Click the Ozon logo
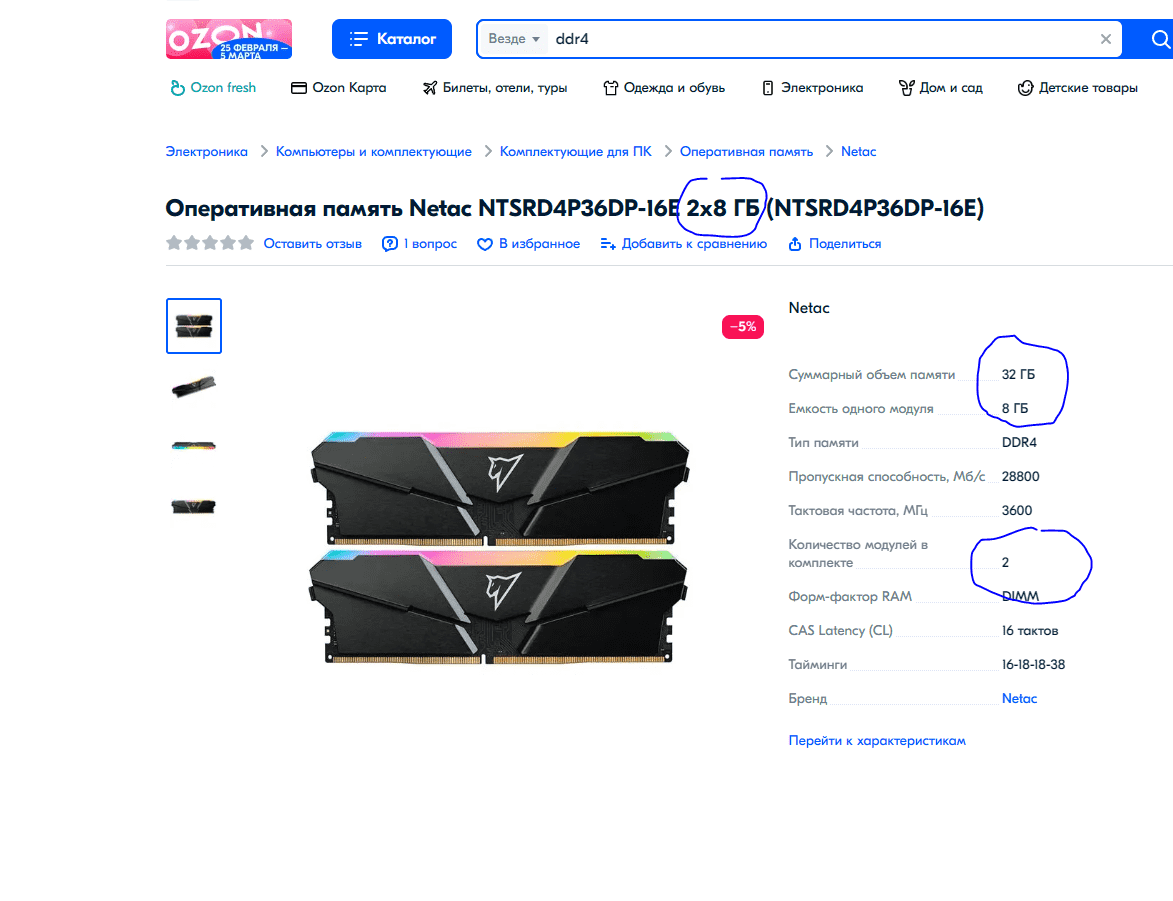Image resolution: width=1173 pixels, height=901 pixels. [229, 39]
